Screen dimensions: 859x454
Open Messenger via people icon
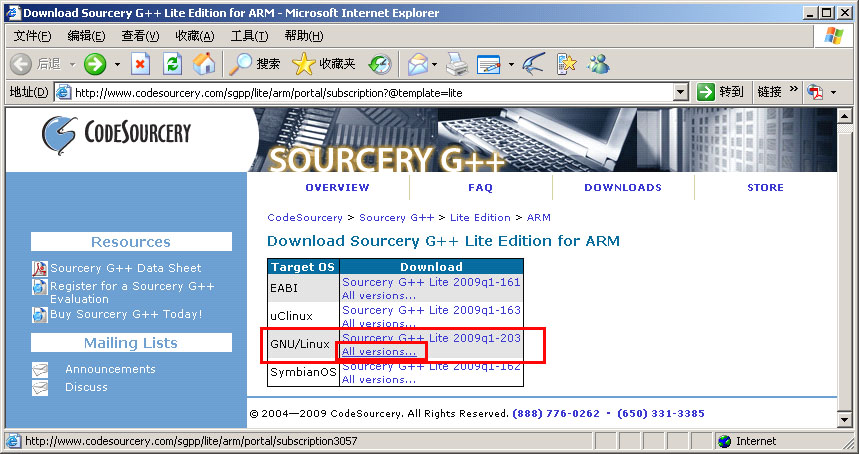tap(598, 64)
